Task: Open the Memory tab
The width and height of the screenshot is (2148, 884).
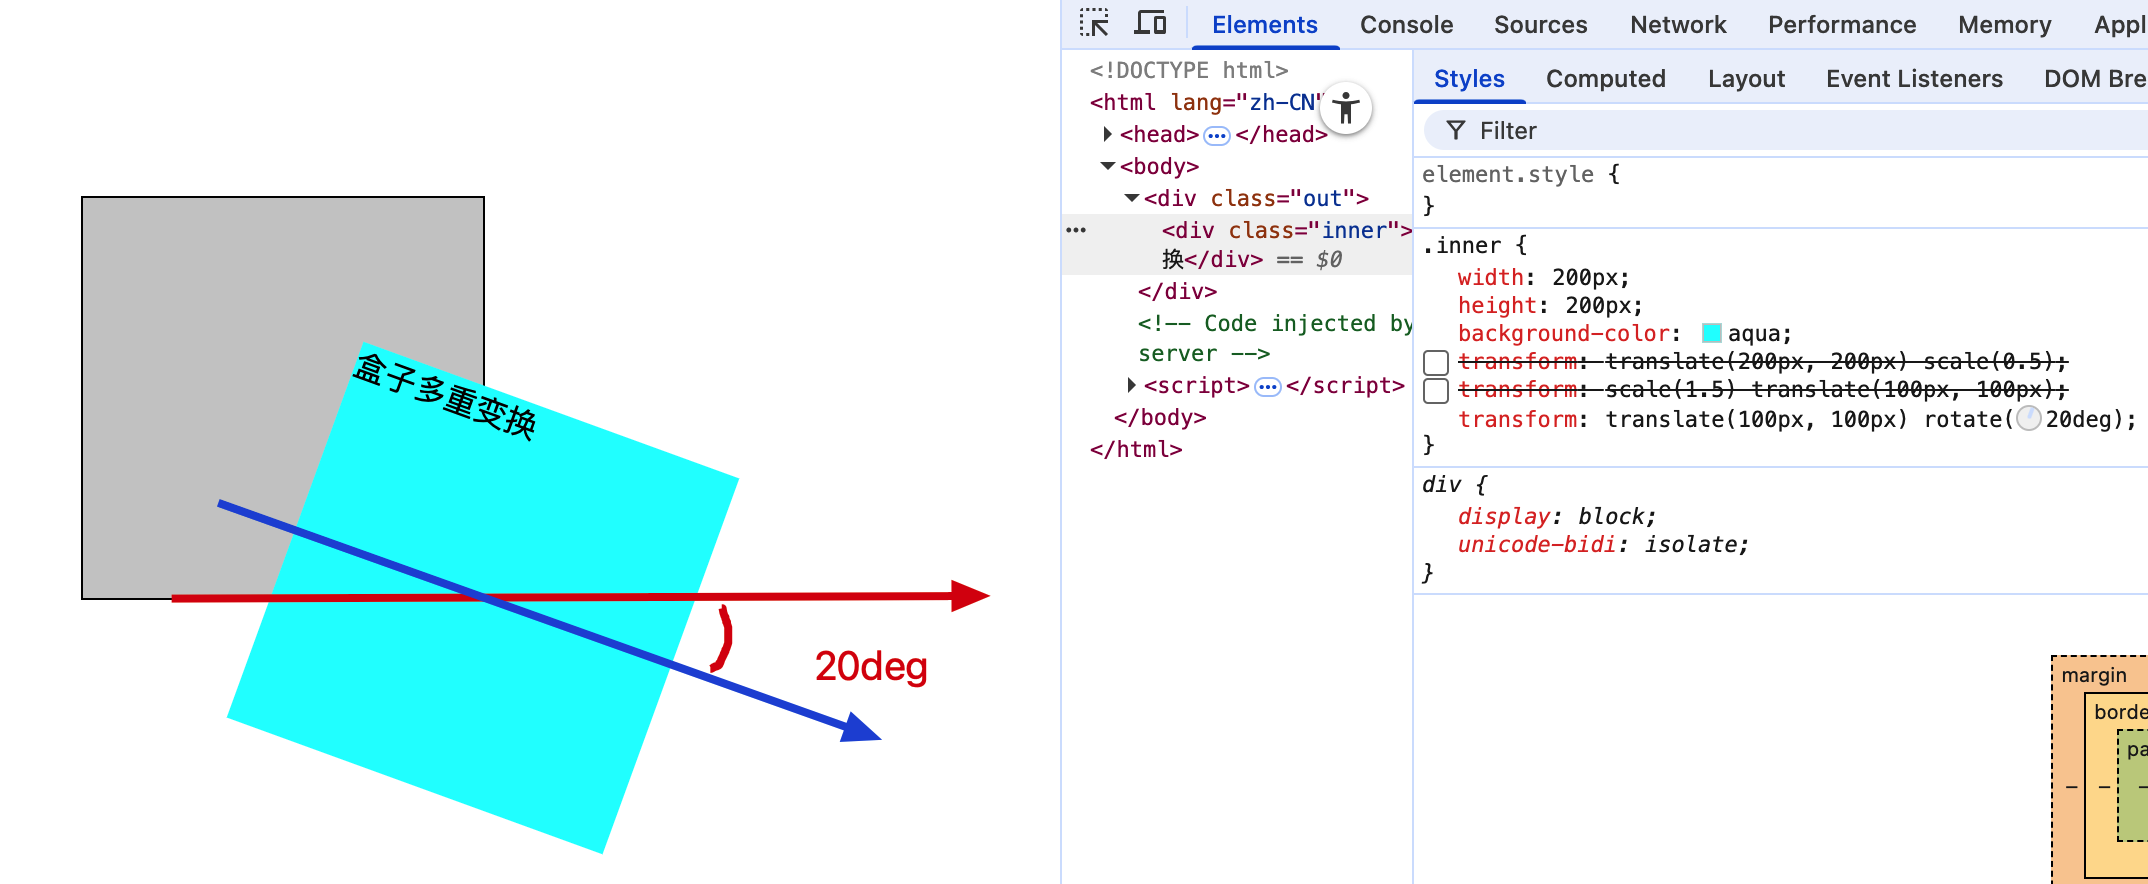Action: click(2004, 25)
